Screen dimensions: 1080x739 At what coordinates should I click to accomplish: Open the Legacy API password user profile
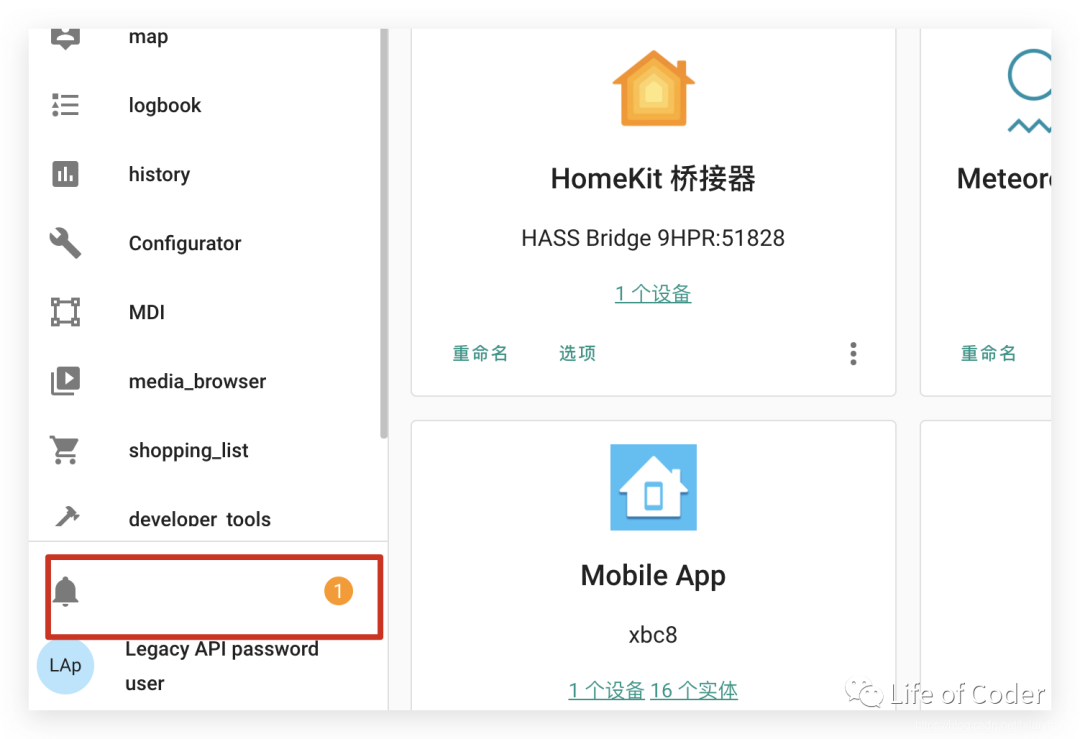pos(222,666)
